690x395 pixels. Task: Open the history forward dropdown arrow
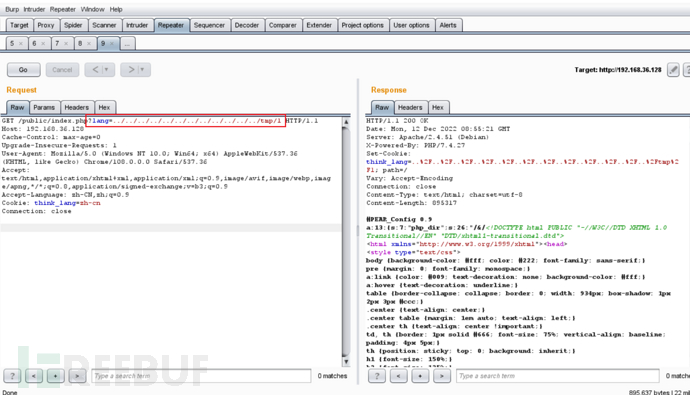point(142,69)
